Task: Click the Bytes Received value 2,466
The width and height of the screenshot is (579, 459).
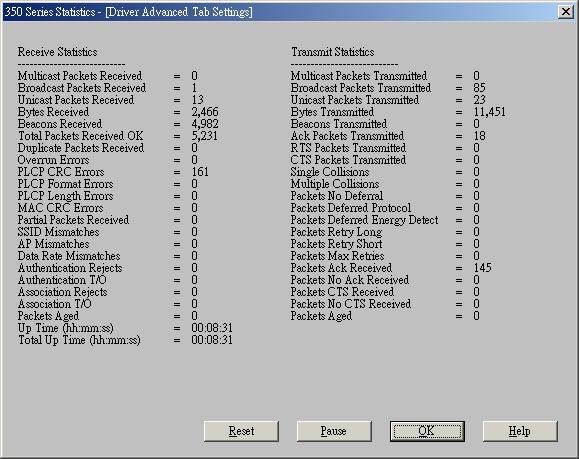Action: pyautogui.click(x=205, y=112)
